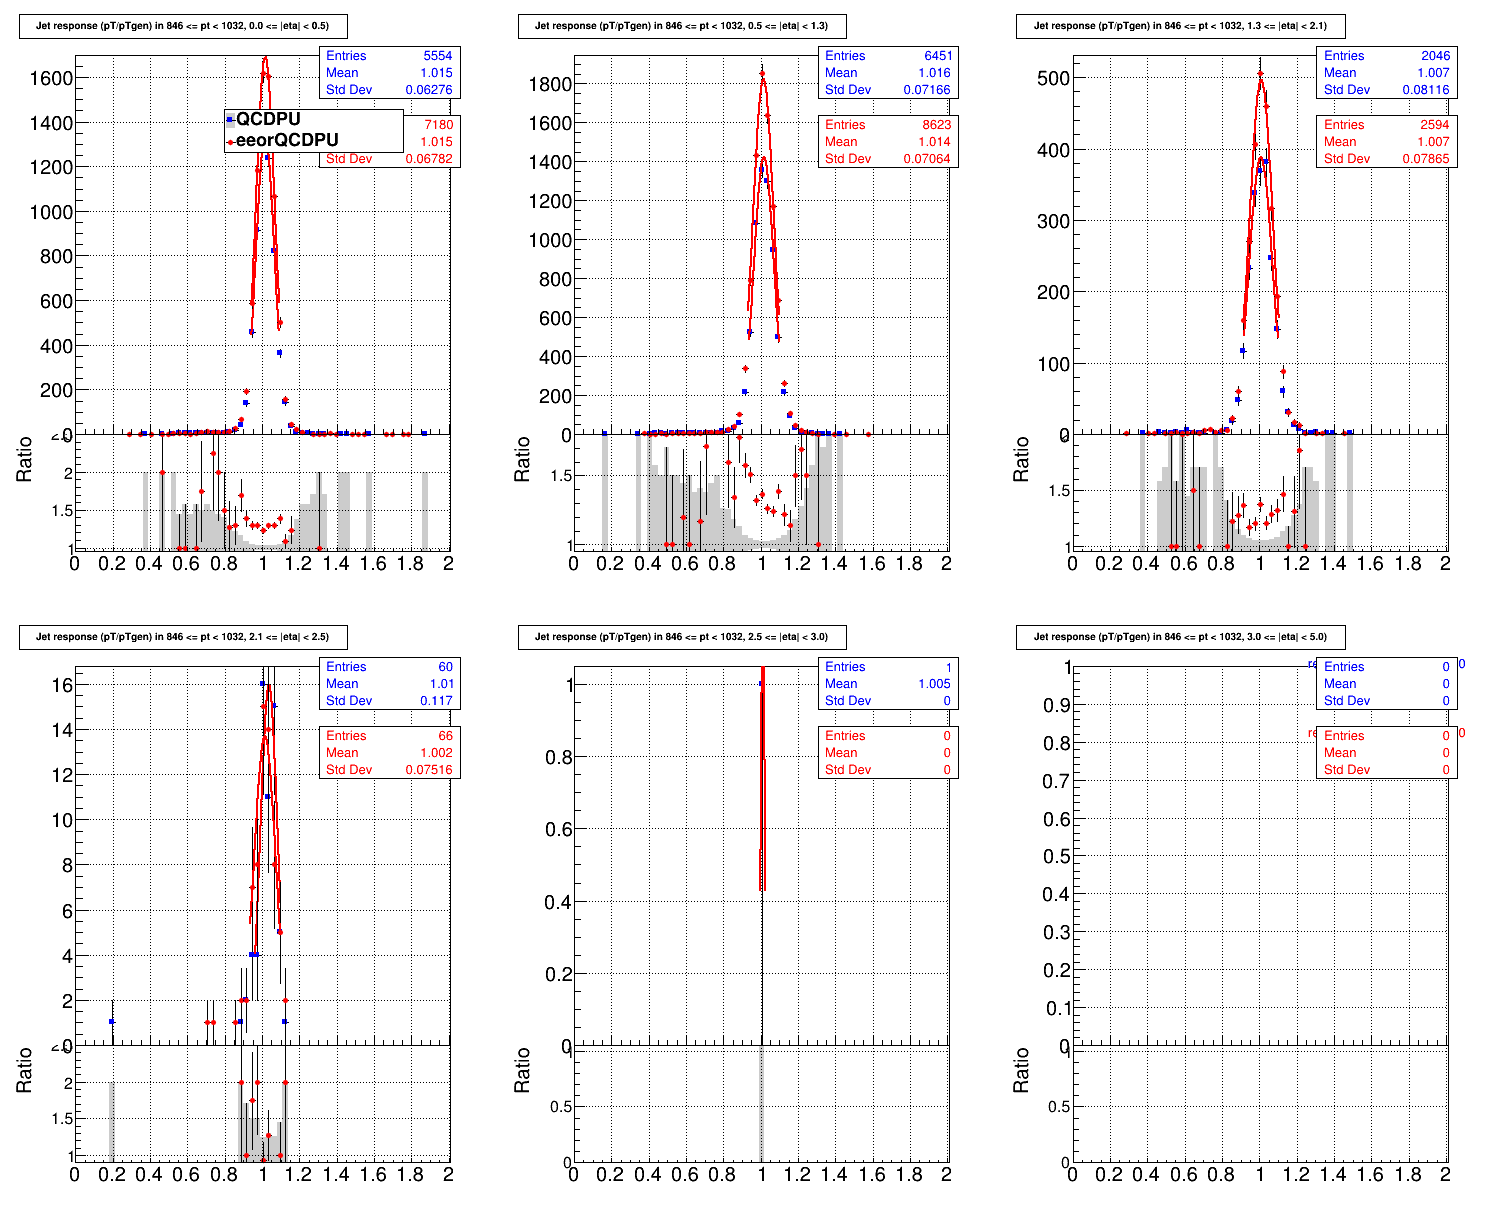Select the plot title for 1.3 <= |eta| < 2.1
The image size is (1496, 1222).
pyautogui.click(x=1180, y=27)
